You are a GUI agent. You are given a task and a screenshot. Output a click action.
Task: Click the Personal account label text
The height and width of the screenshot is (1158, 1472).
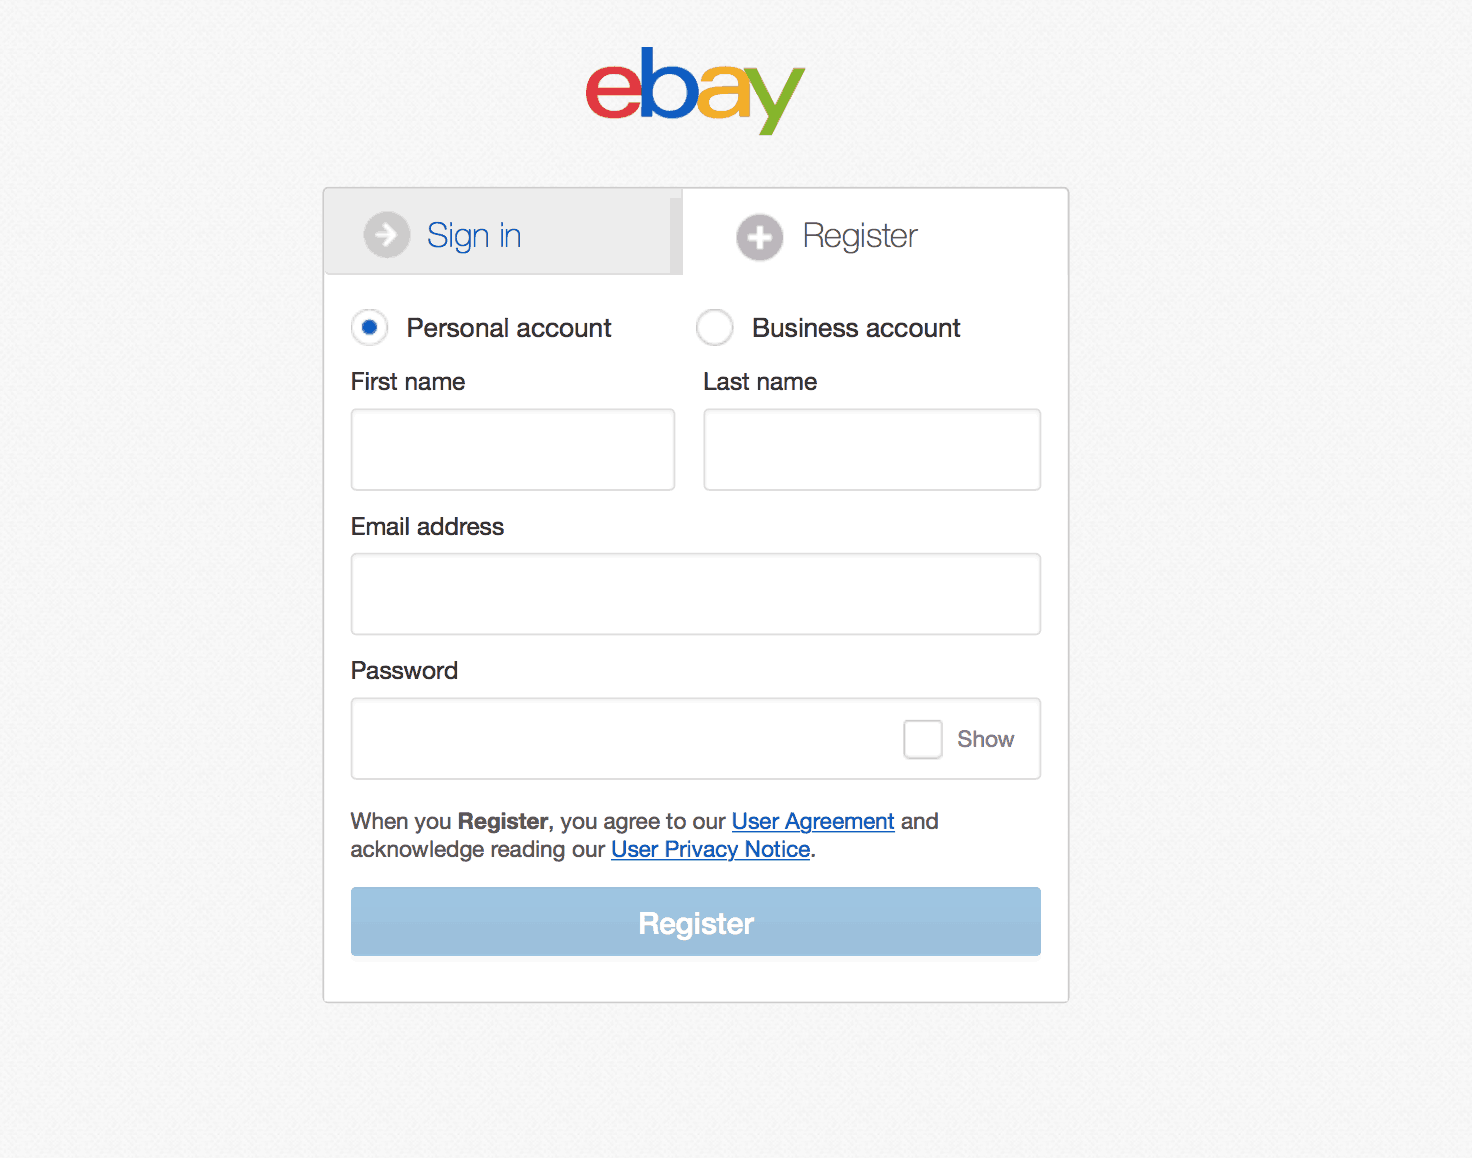point(509,328)
